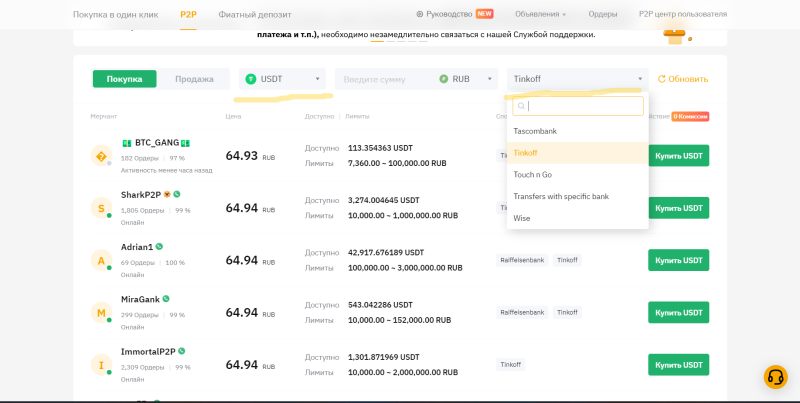Click the support headset chat icon
800x403 pixels.
(x=775, y=376)
